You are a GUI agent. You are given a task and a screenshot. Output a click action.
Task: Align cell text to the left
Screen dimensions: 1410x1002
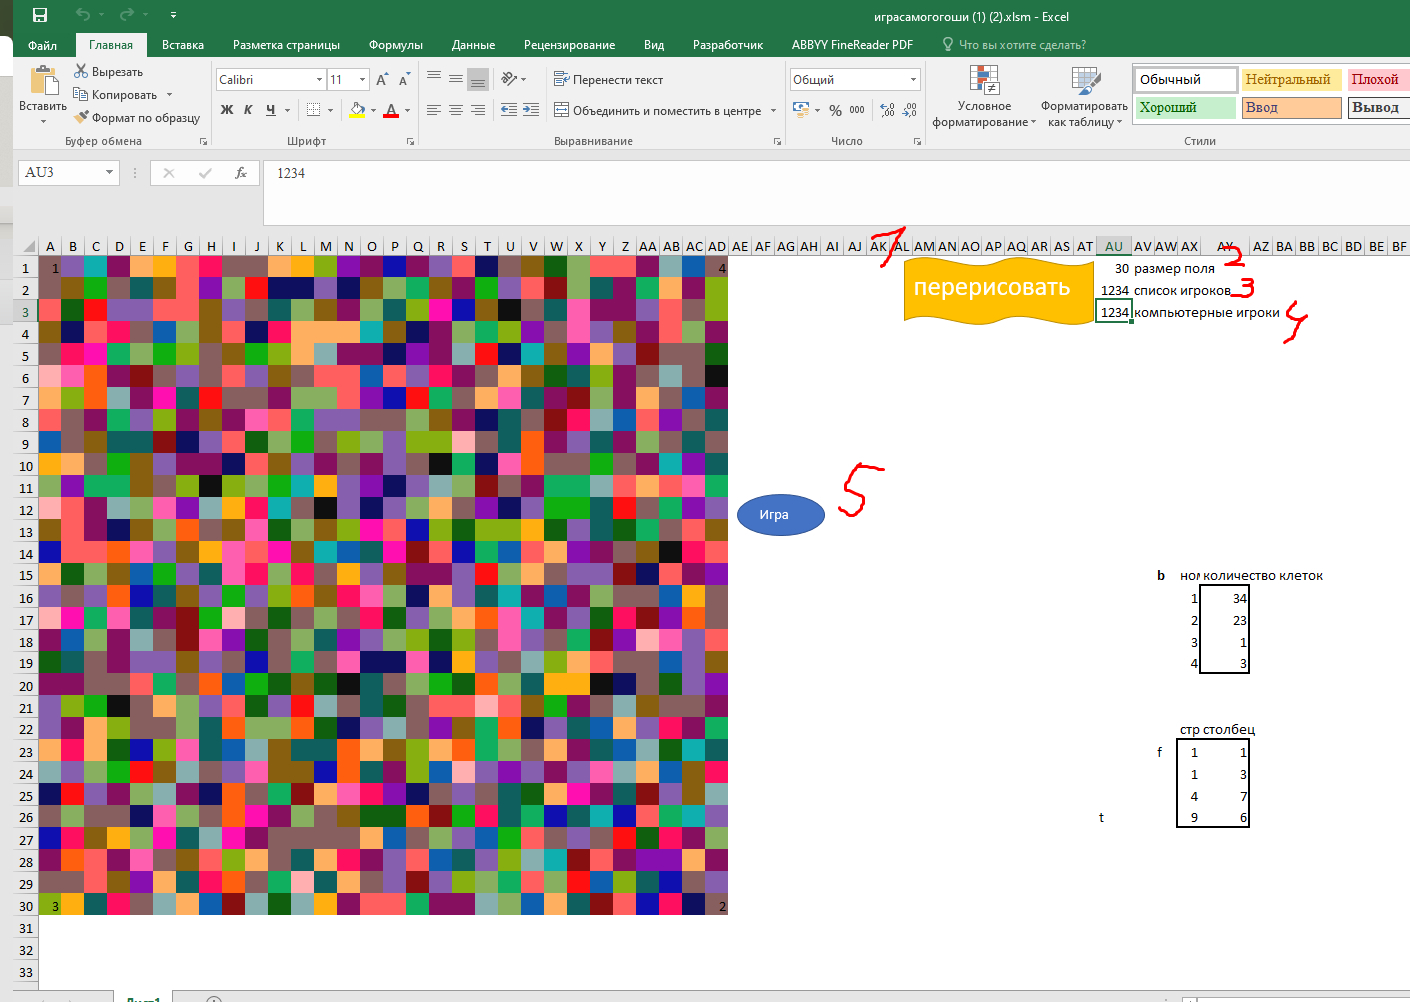(x=434, y=110)
